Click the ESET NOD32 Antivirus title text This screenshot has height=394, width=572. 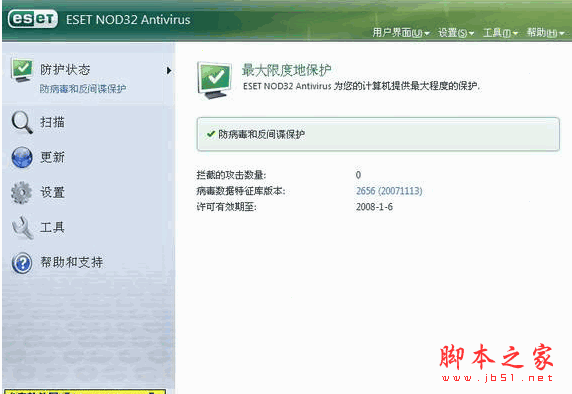click(128, 20)
